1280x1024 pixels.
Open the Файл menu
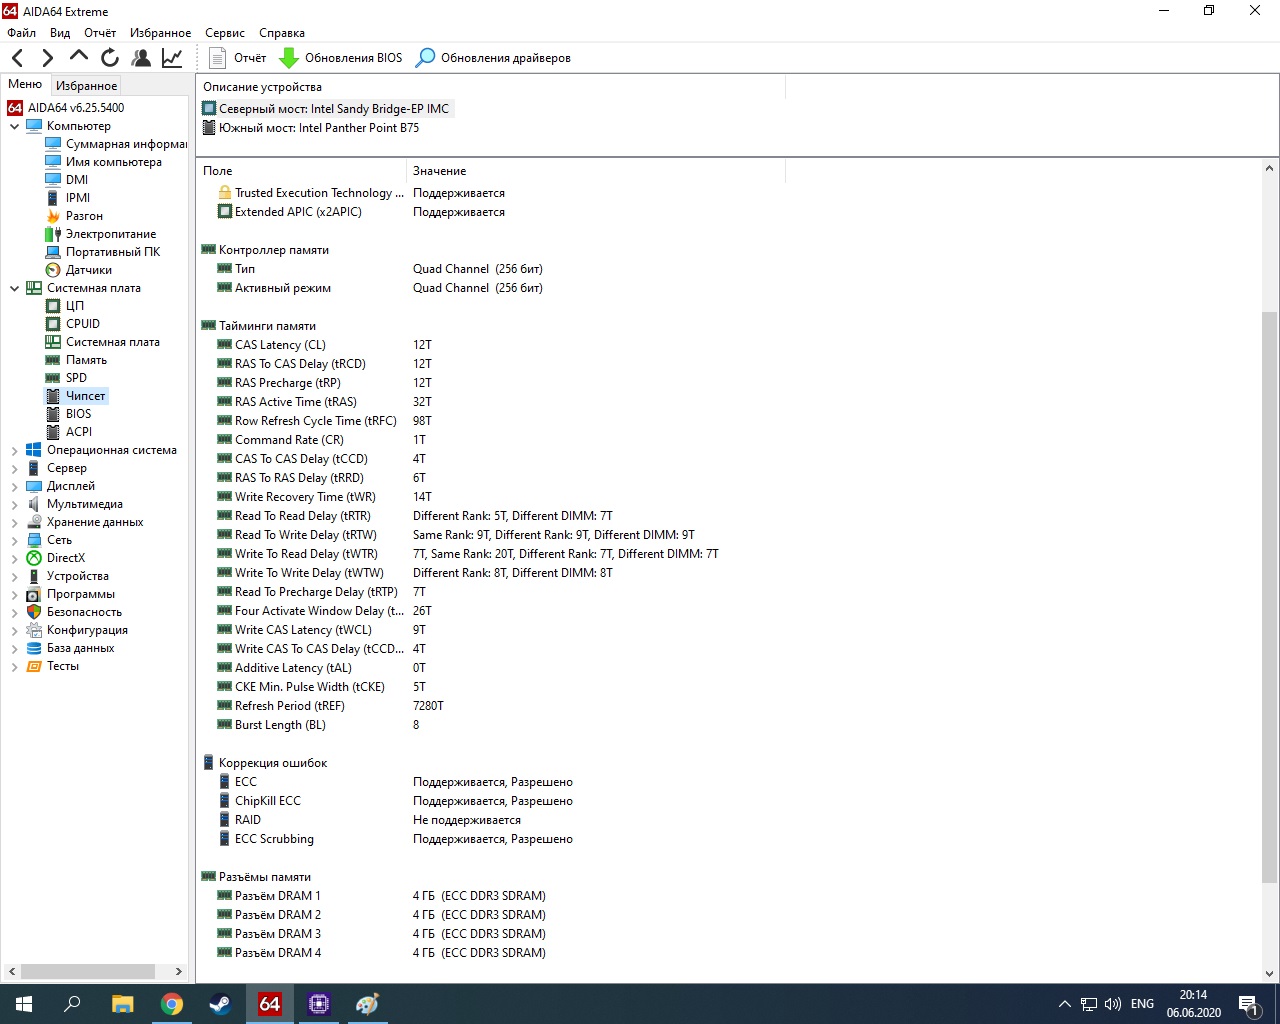click(x=21, y=33)
